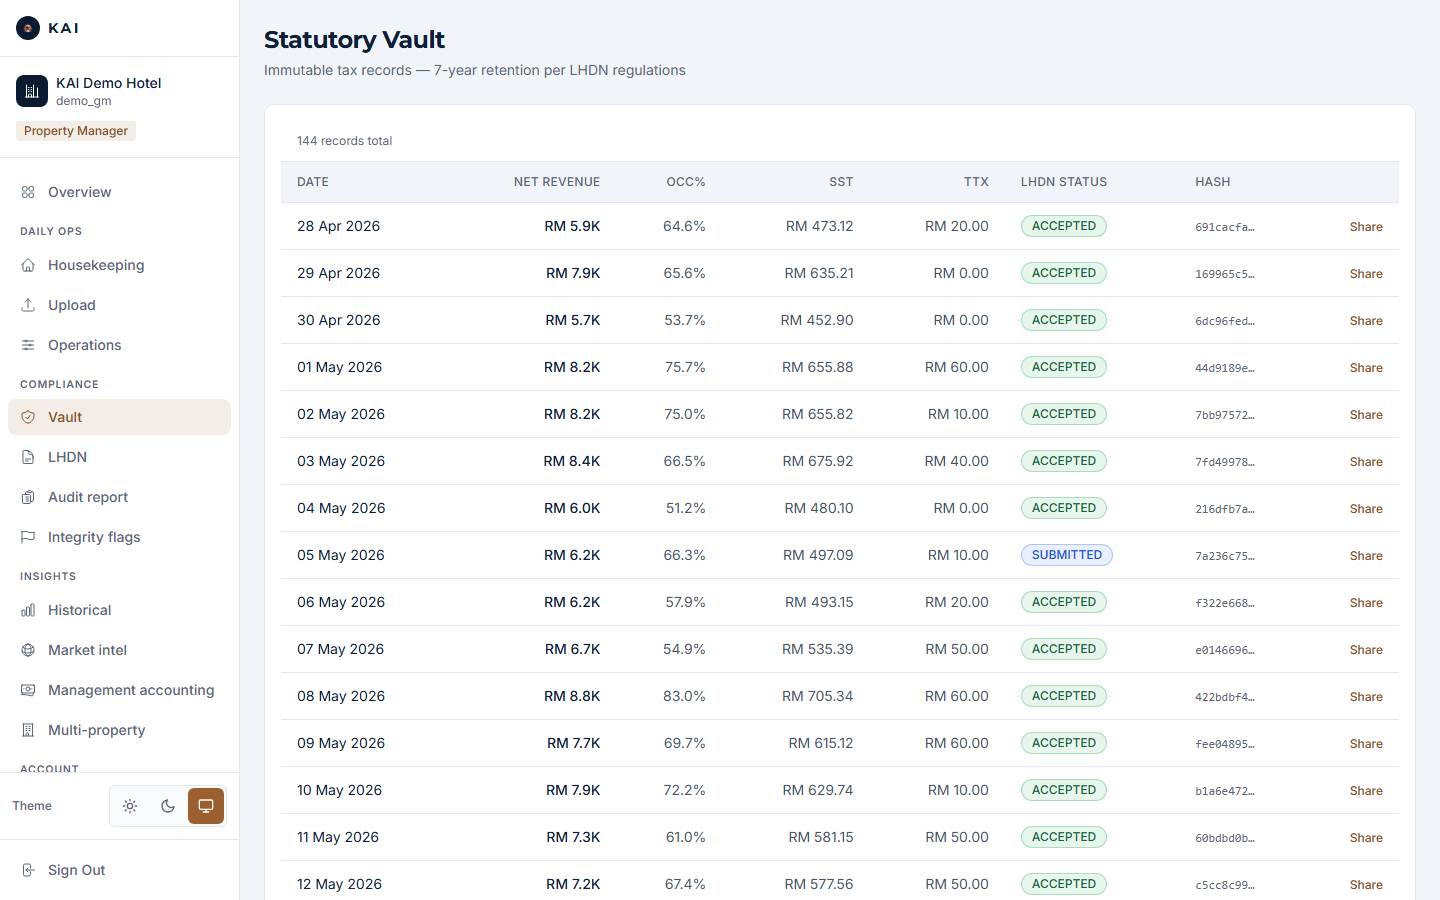Click the Sign Out door icon
Screen dimensions: 1440x900
click(x=28, y=870)
